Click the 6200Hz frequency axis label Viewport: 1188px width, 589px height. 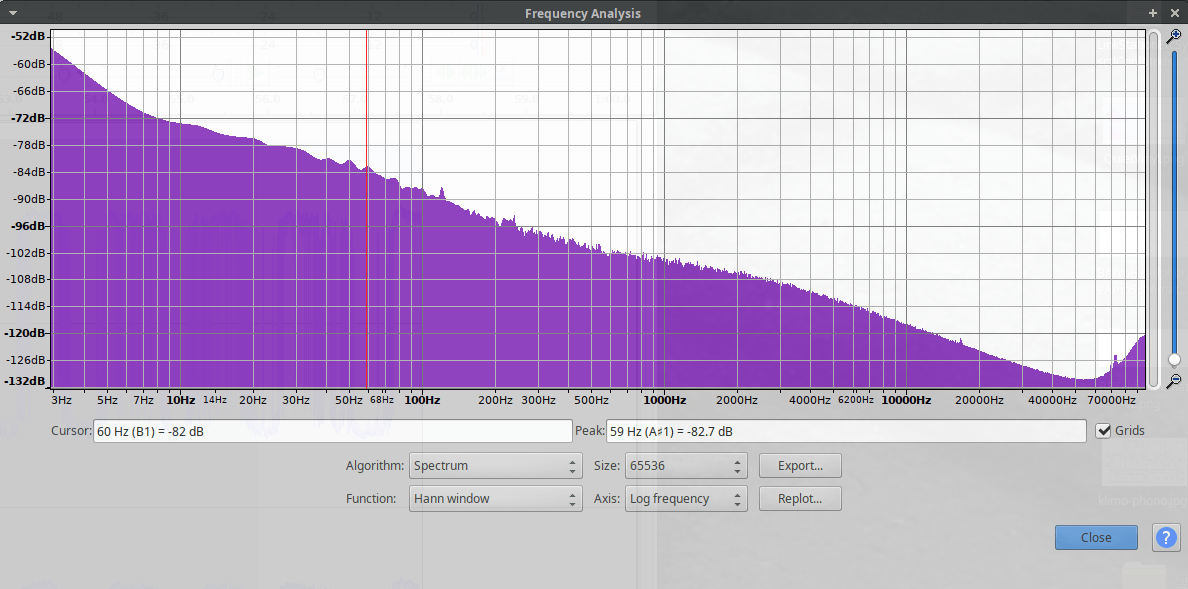click(855, 399)
